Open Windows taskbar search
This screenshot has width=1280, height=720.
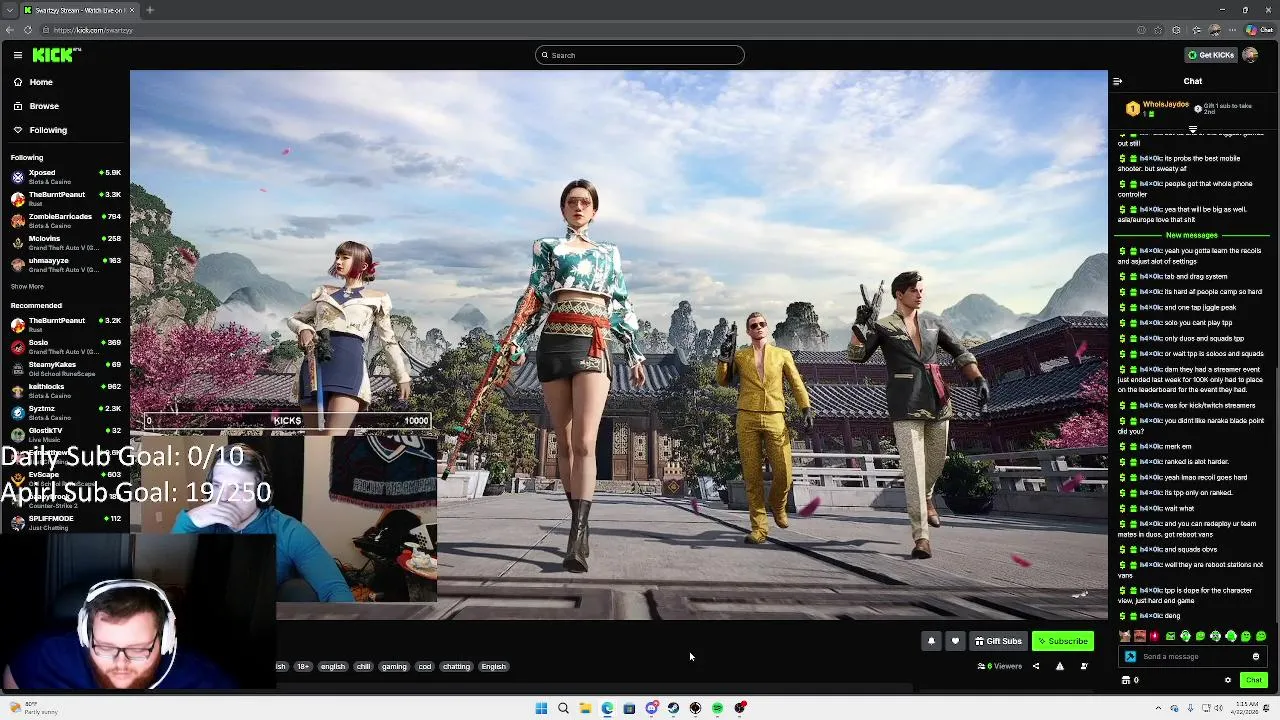[563, 708]
